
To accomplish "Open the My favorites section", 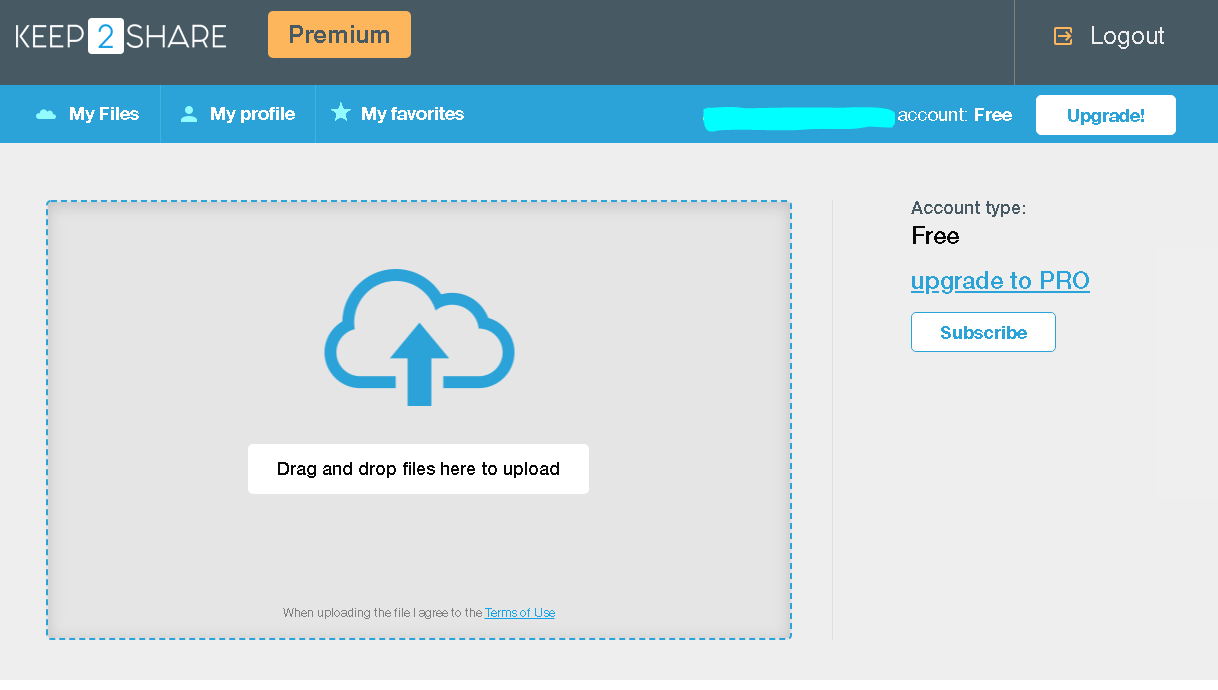I will pos(410,114).
